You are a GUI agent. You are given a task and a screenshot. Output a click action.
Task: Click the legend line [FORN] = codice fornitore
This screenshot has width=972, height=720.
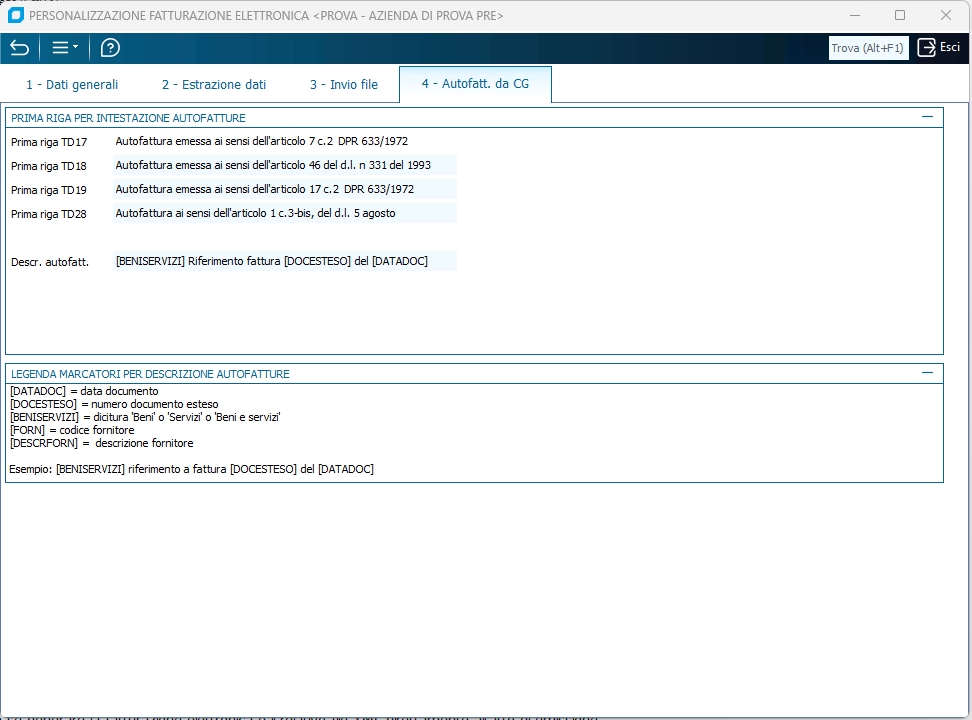click(72, 430)
